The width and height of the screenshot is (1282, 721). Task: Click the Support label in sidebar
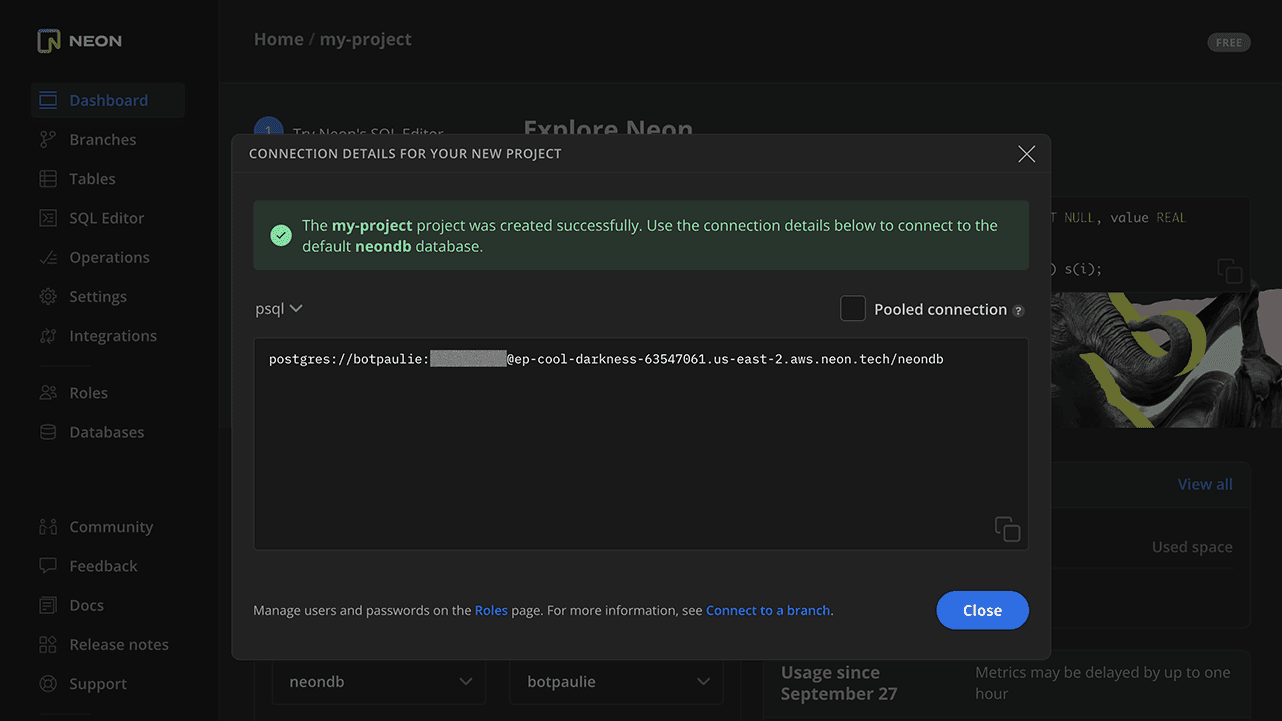click(98, 684)
